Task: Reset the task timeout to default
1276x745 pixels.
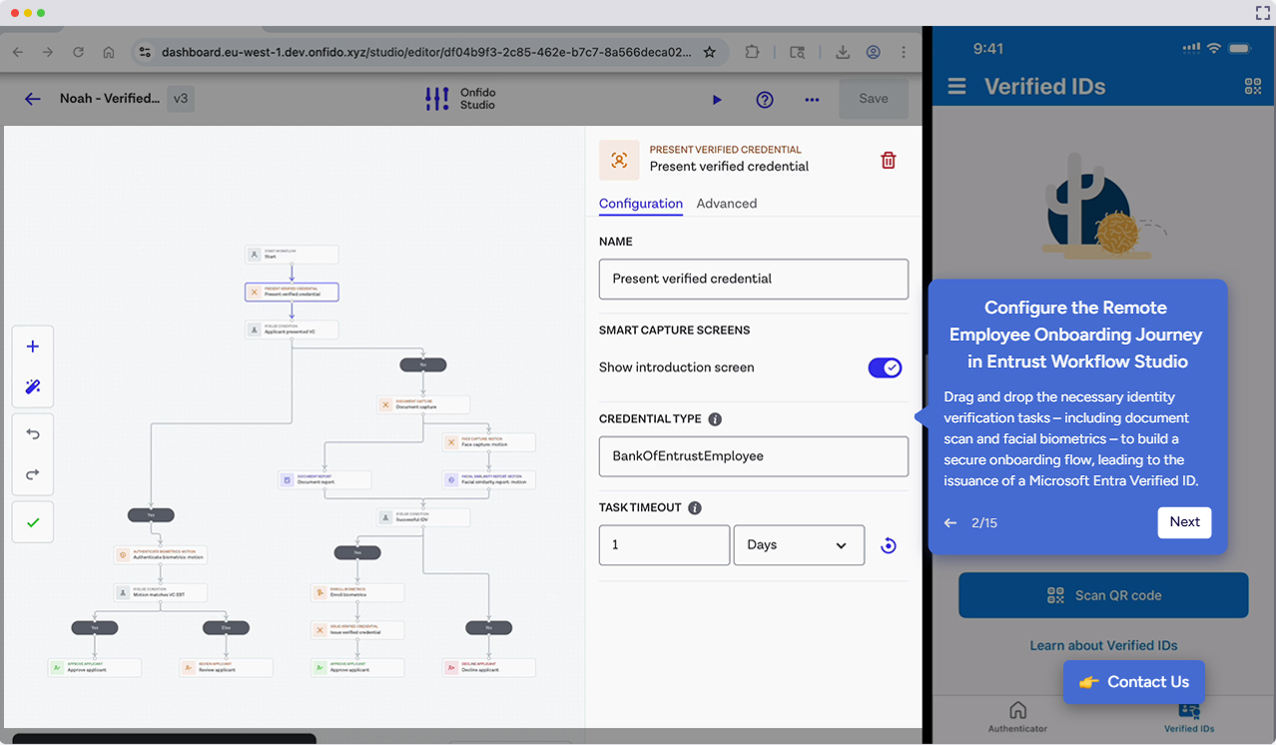Action: [889, 545]
